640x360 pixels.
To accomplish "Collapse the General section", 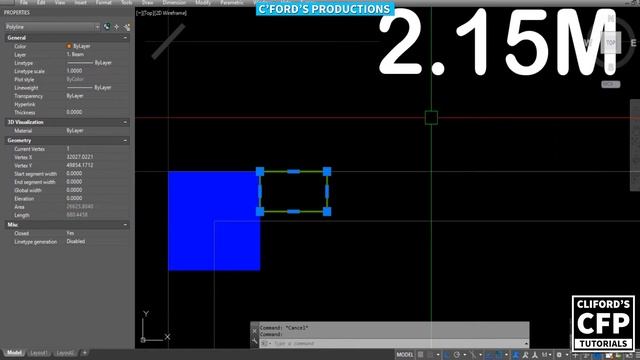I will coord(125,38).
